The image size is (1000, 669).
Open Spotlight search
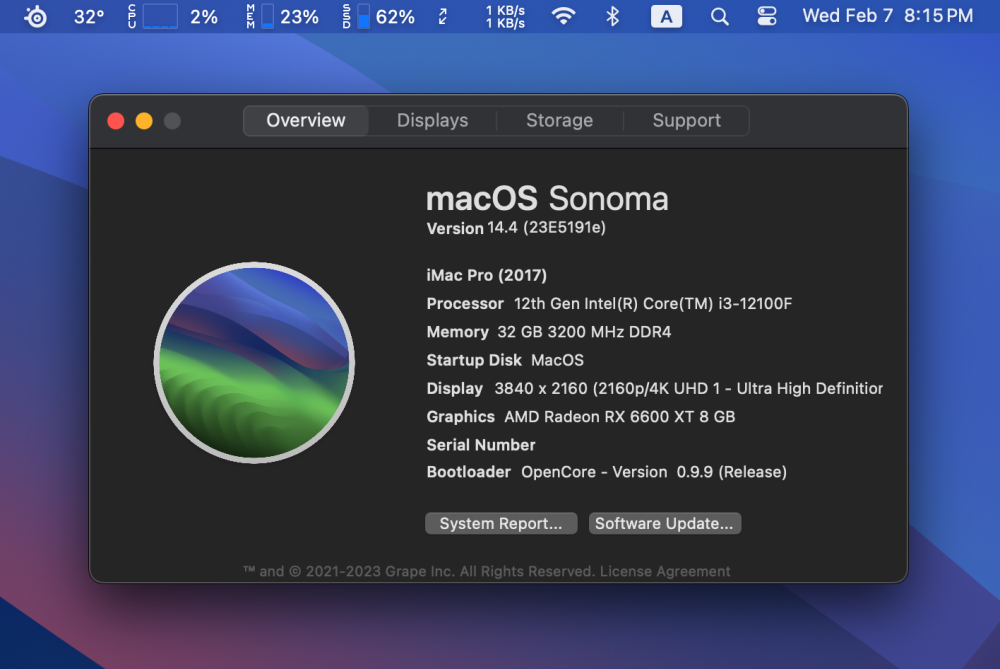pos(719,17)
